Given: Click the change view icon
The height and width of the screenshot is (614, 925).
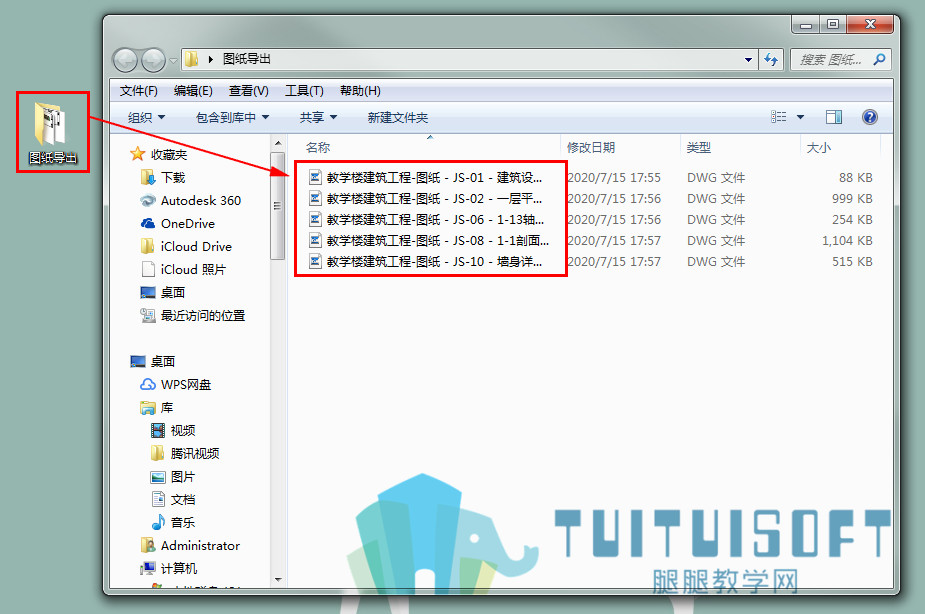Looking at the screenshot, I should [779, 117].
